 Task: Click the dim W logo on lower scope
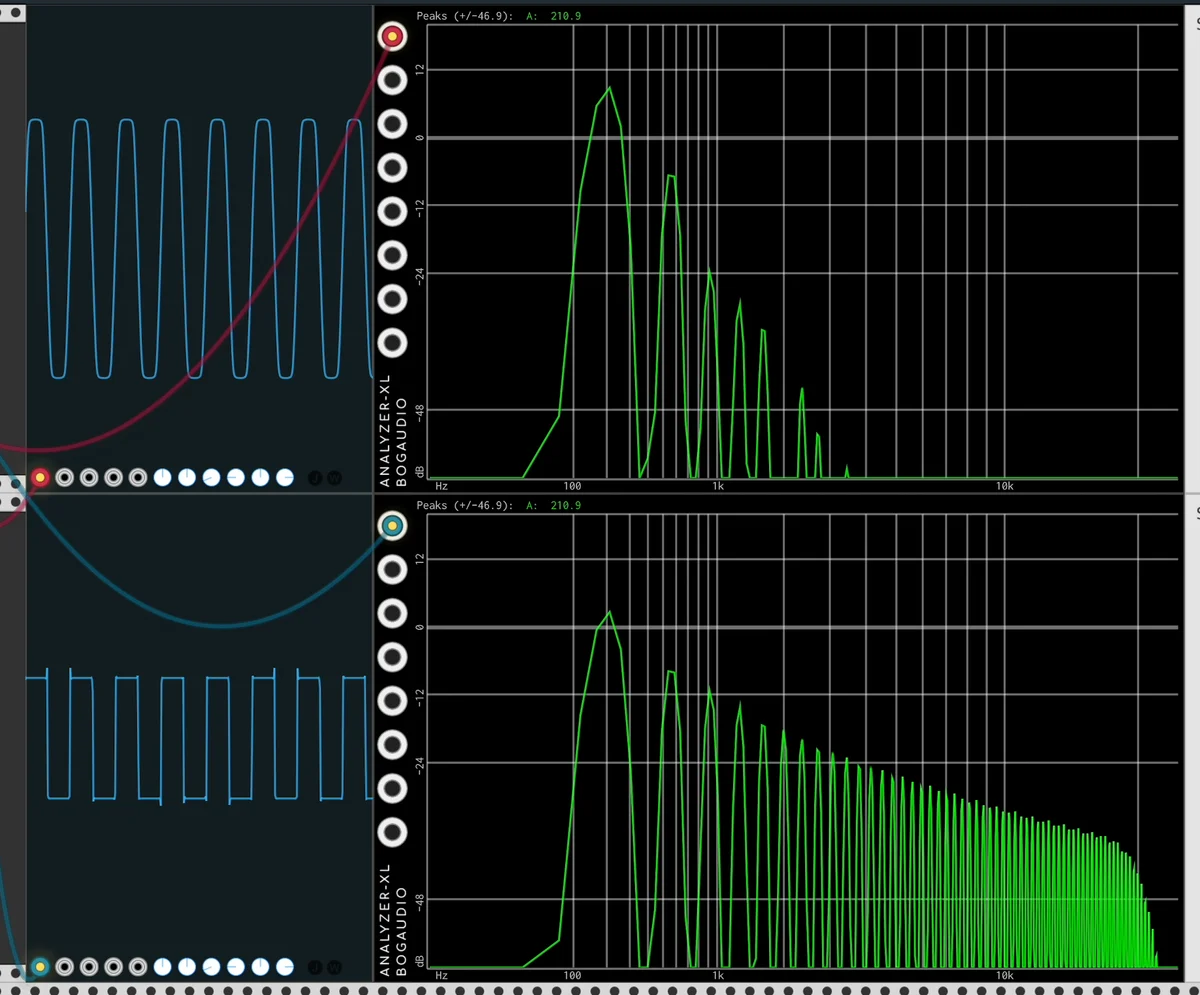tap(334, 966)
